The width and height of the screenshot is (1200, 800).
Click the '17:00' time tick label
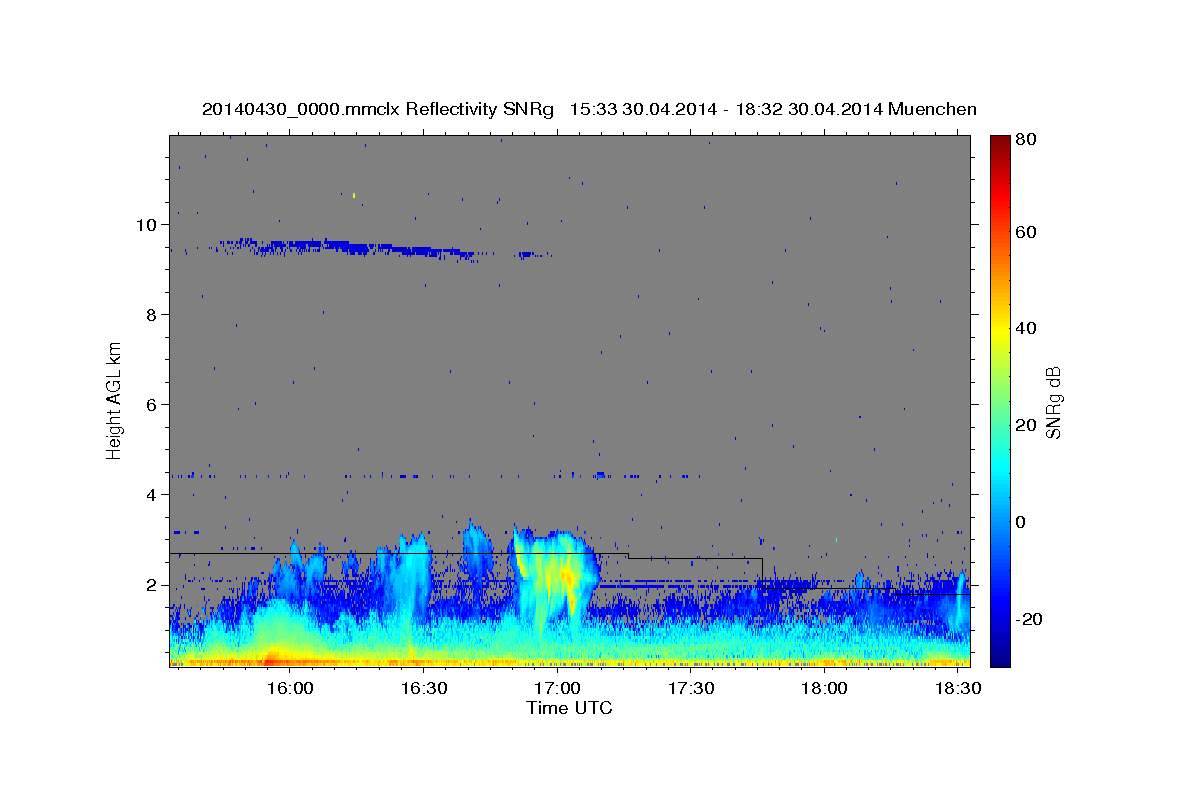point(557,689)
